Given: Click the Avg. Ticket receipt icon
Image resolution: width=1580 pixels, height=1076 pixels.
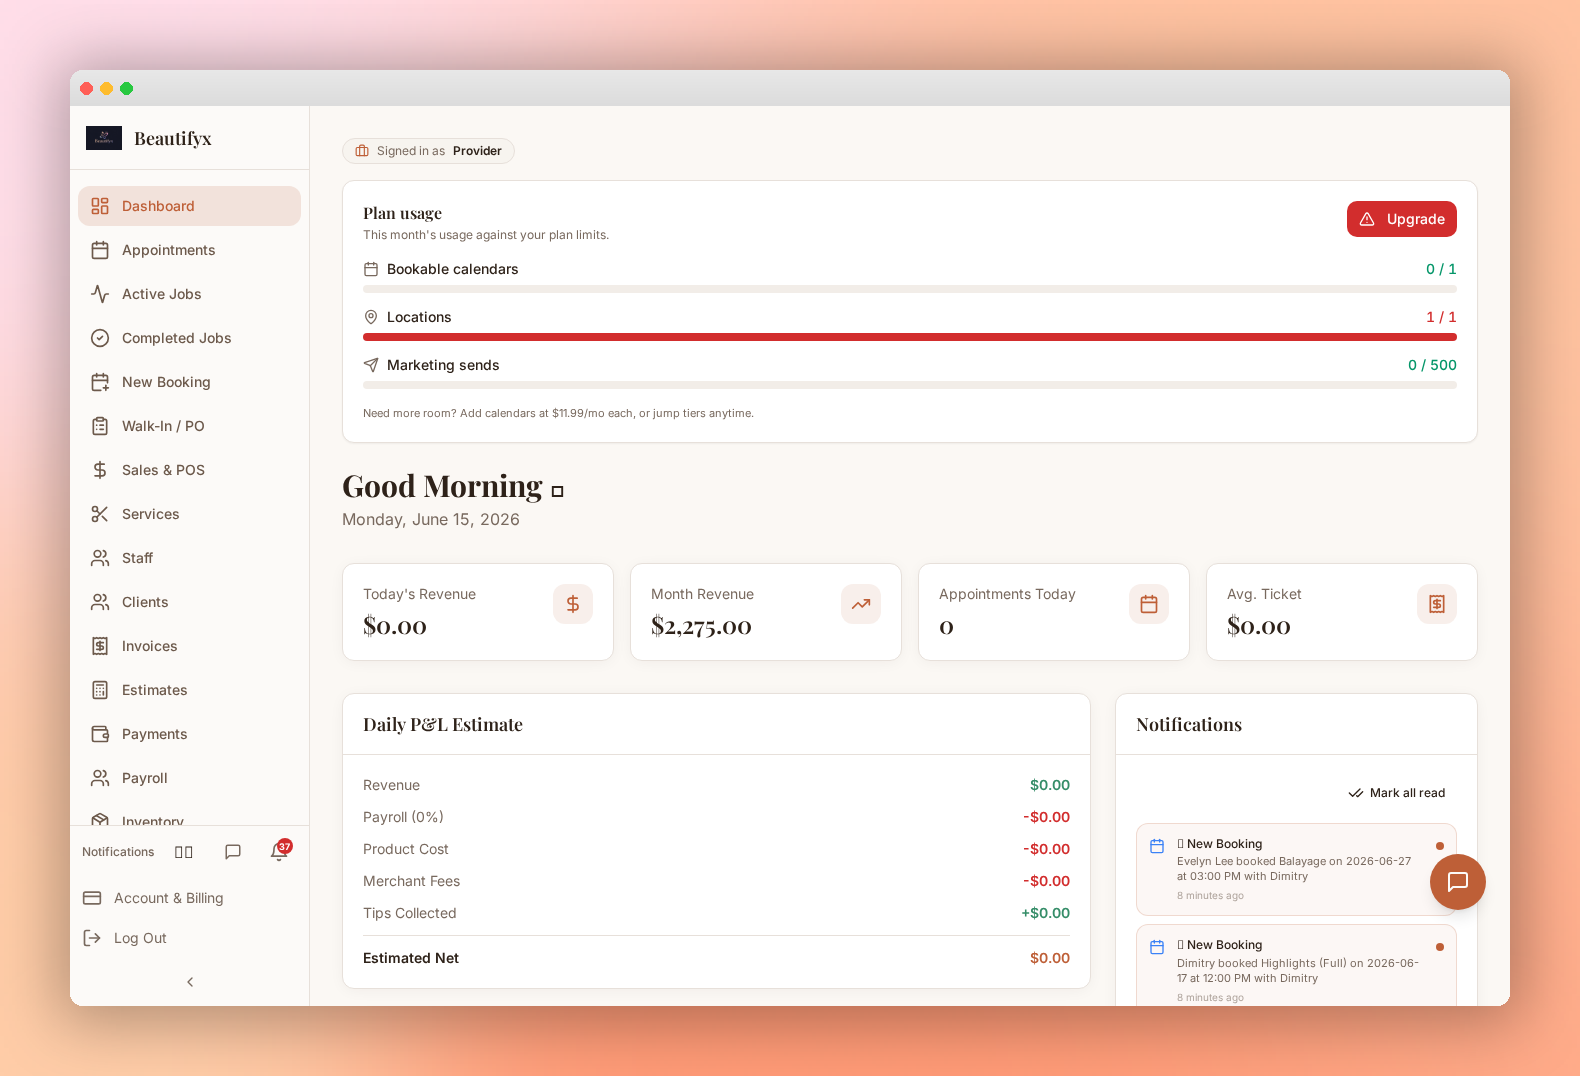Looking at the screenshot, I should click(x=1437, y=604).
